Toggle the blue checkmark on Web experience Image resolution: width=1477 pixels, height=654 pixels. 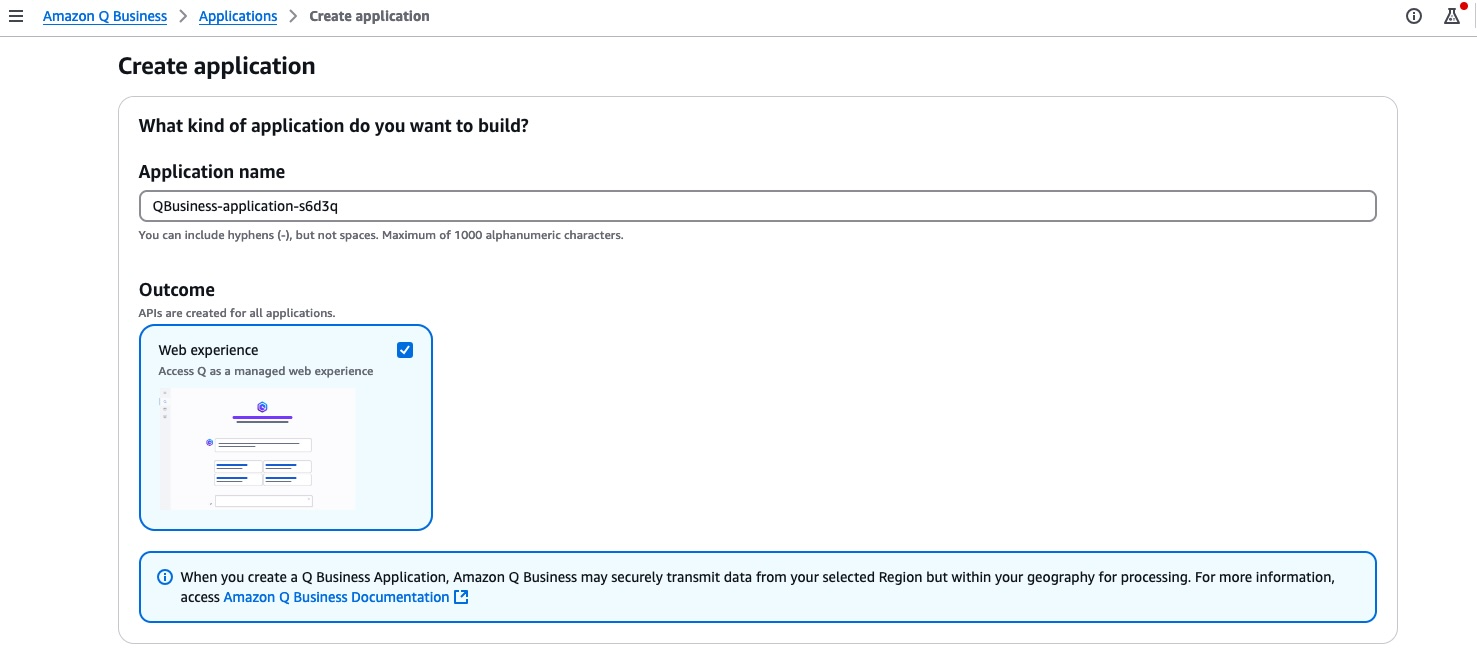405,349
